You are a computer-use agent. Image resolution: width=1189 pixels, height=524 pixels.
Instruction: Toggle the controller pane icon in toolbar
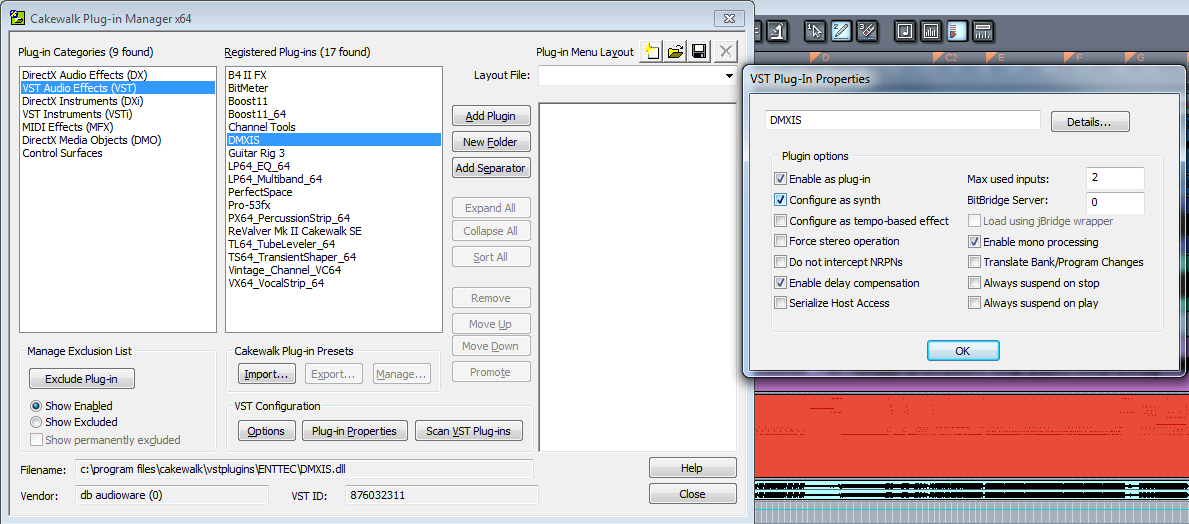[x=984, y=31]
